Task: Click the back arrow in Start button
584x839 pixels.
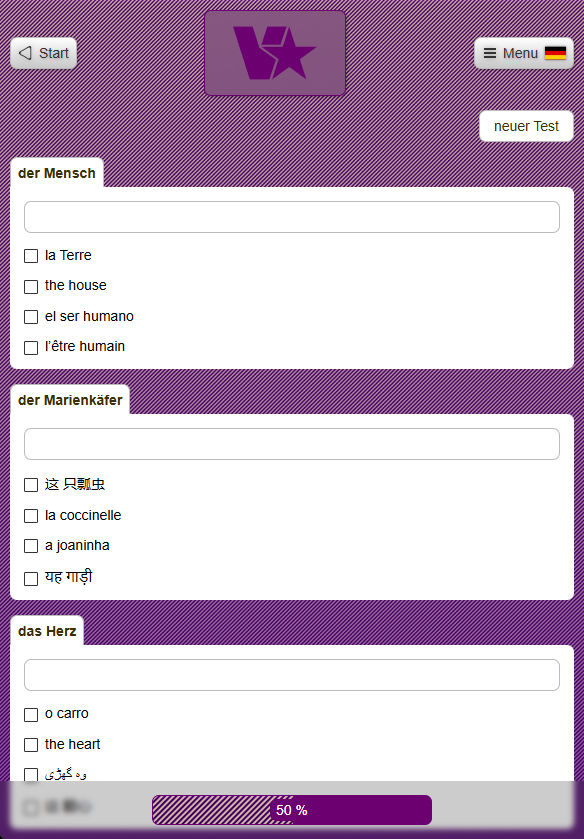Action: click(25, 53)
